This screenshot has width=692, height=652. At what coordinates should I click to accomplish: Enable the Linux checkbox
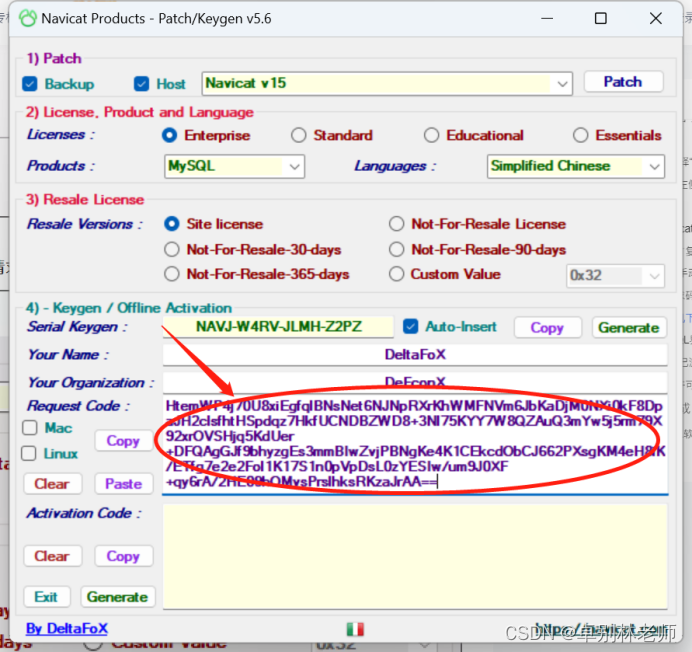coord(29,453)
